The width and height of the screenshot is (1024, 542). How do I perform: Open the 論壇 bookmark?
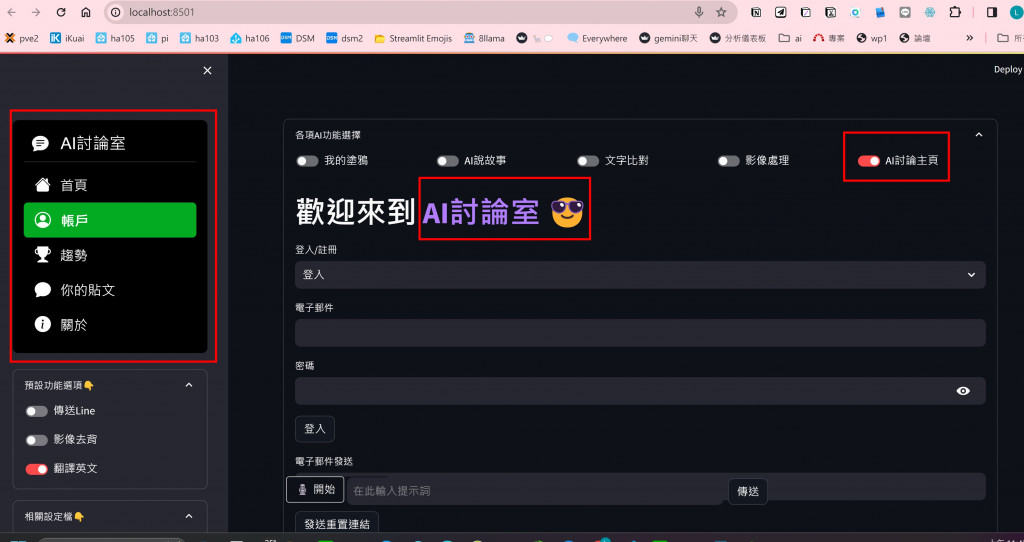(914, 39)
